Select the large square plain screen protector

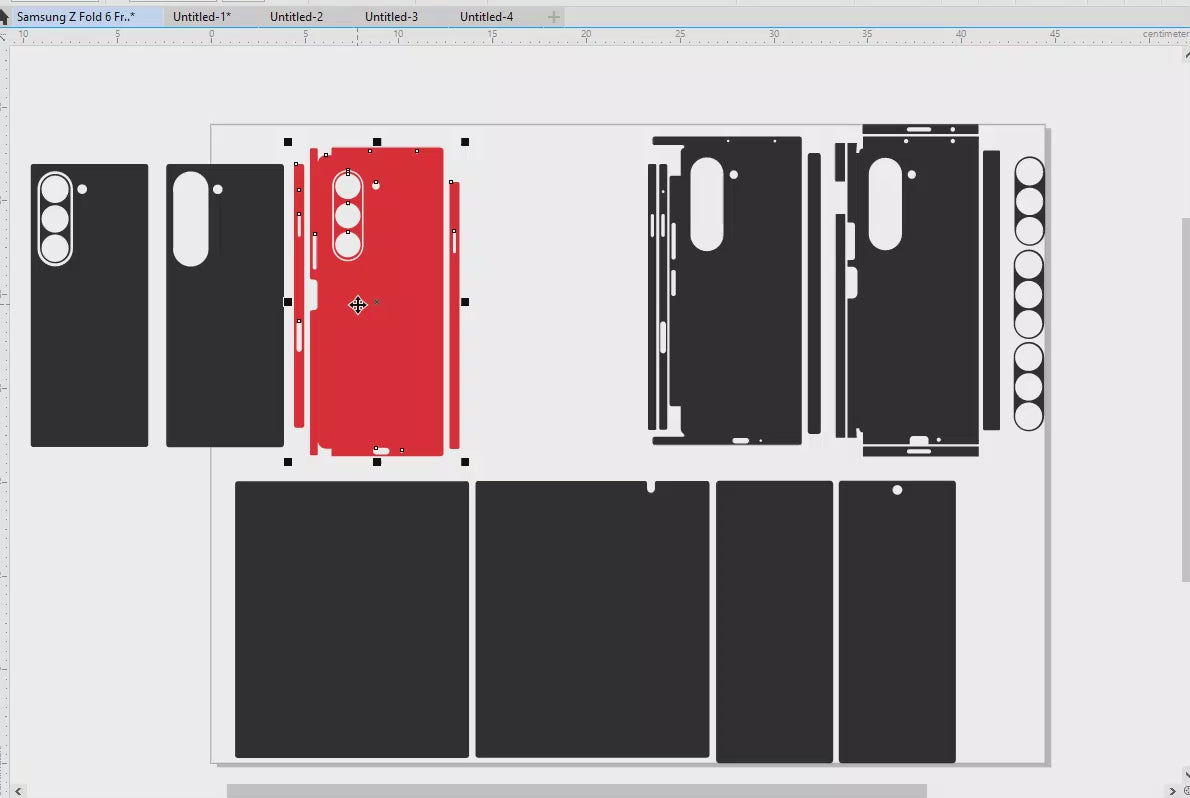352,619
